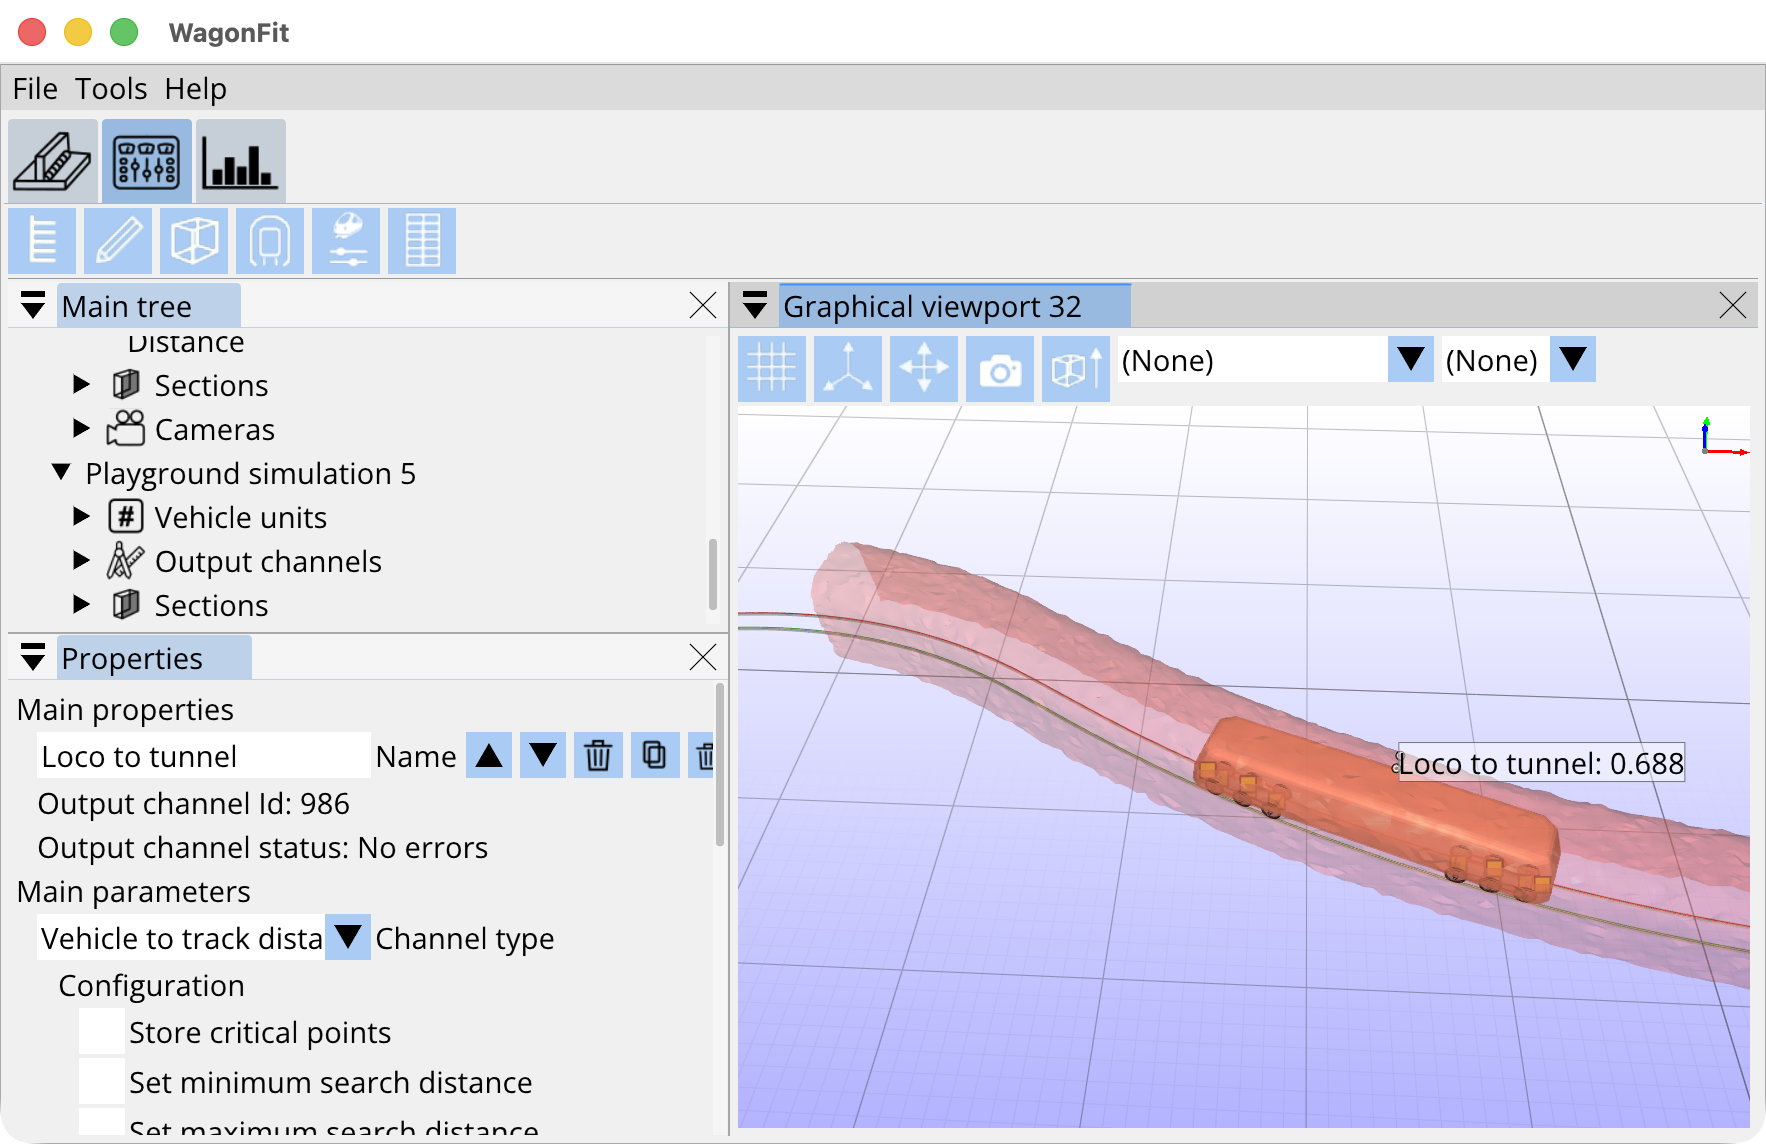Open the Tools menu

tap(111, 89)
